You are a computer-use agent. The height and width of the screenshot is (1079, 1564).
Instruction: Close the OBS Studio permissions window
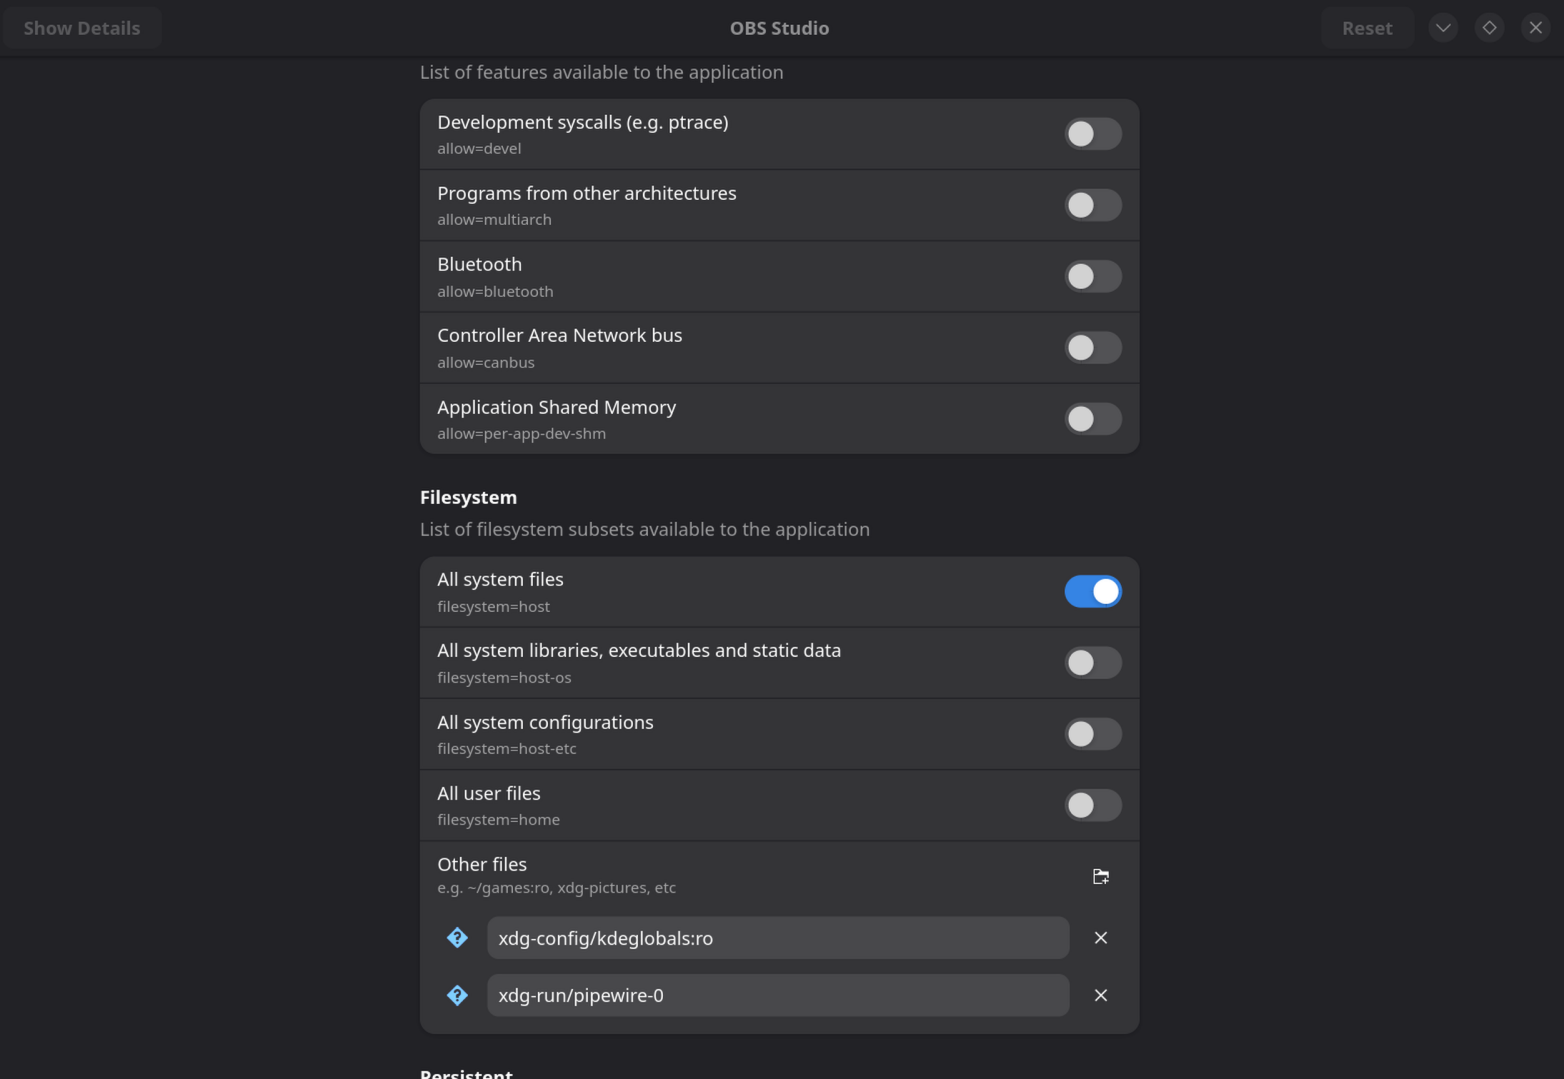(x=1536, y=28)
